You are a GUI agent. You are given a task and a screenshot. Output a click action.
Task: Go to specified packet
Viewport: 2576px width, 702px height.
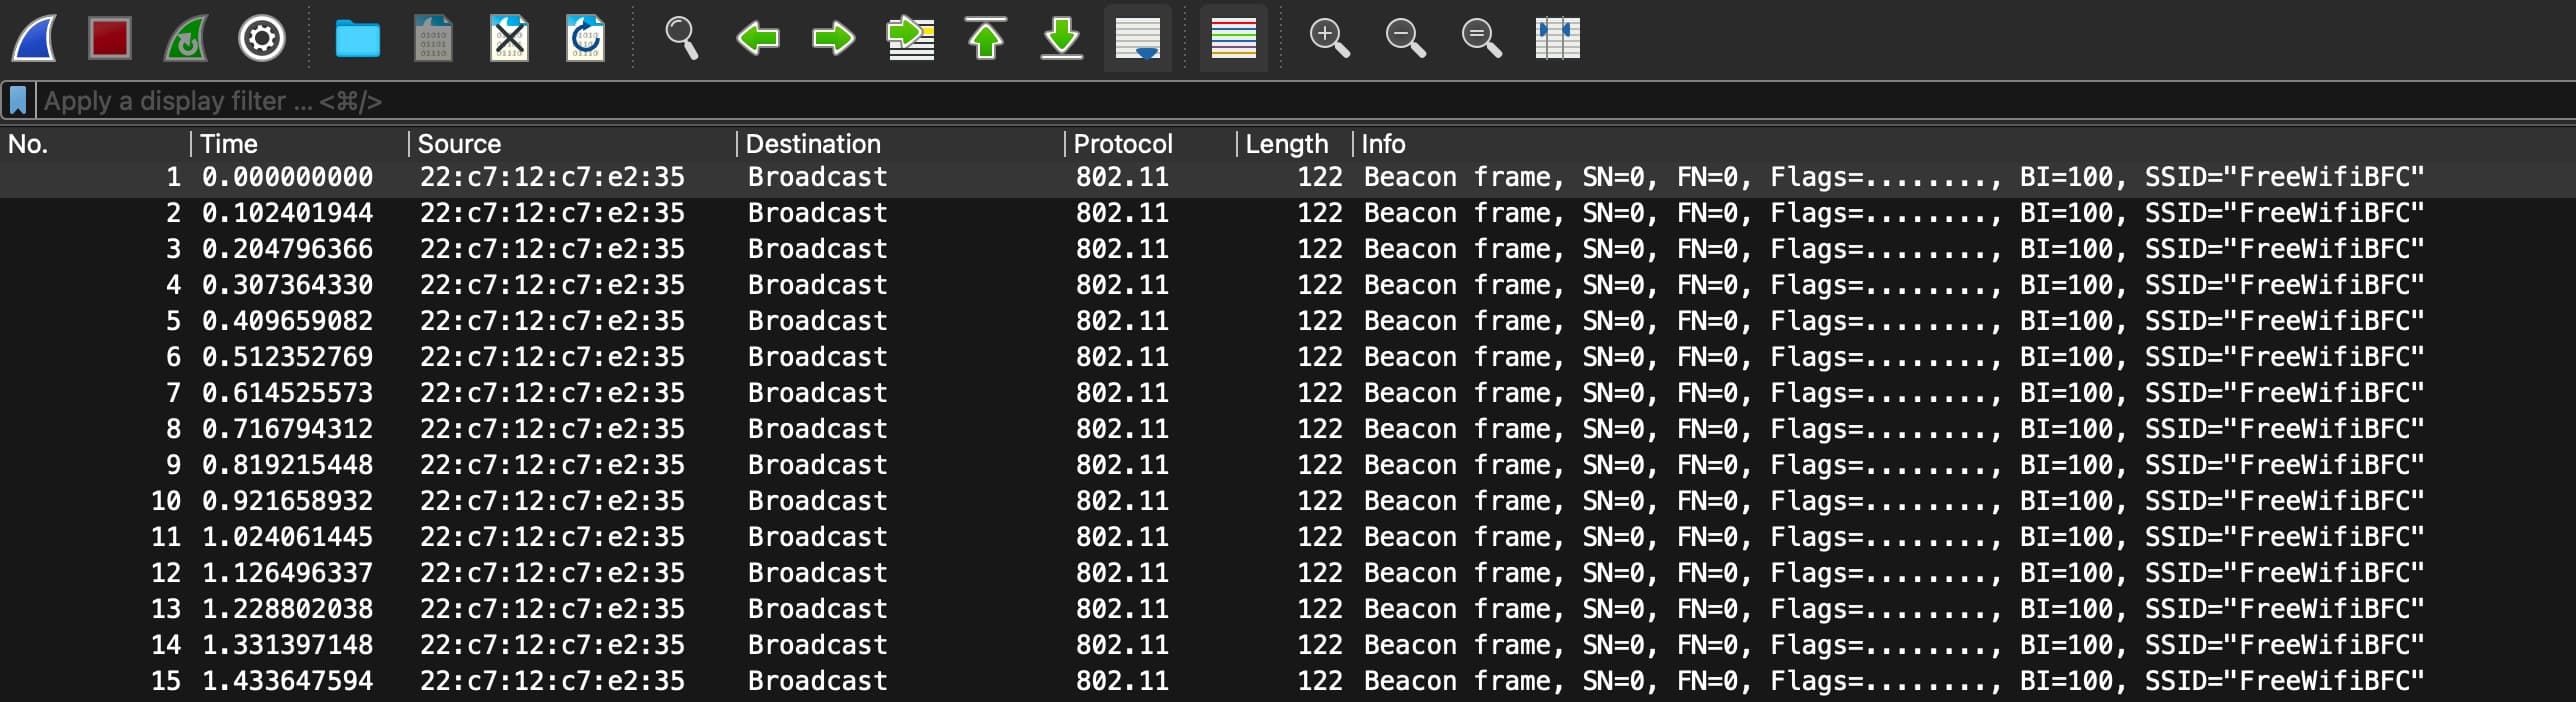click(910, 39)
